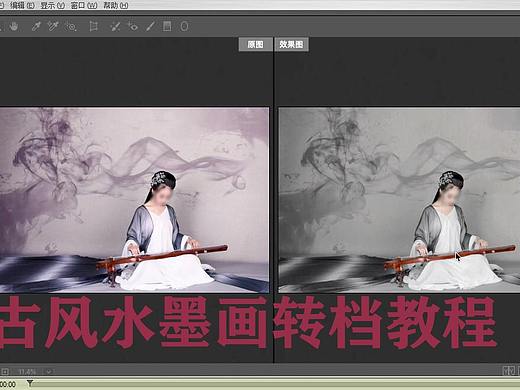Screen dimensions: 520x390
Task: Select the Red Eye Removal tool
Action: pyautogui.click(x=133, y=26)
